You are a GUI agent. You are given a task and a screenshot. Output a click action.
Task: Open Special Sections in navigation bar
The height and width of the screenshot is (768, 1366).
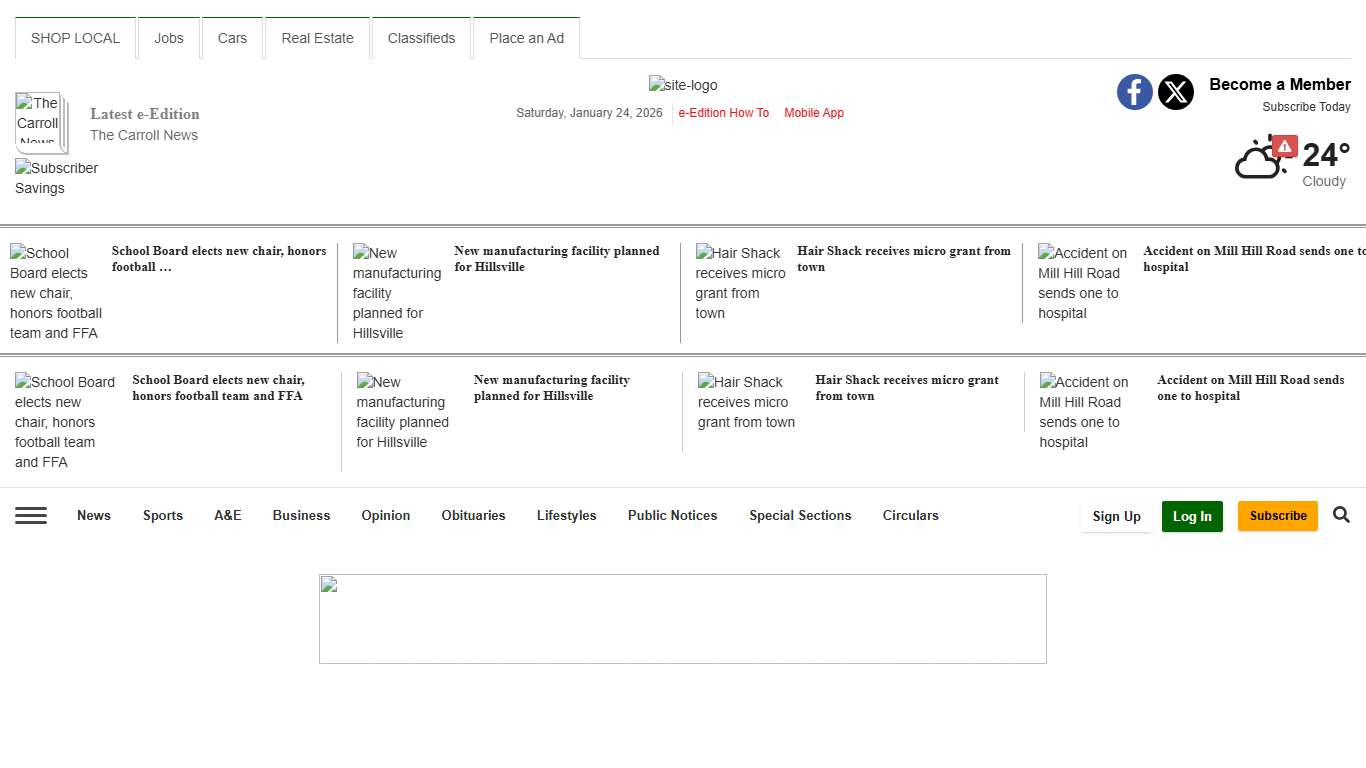click(x=800, y=515)
